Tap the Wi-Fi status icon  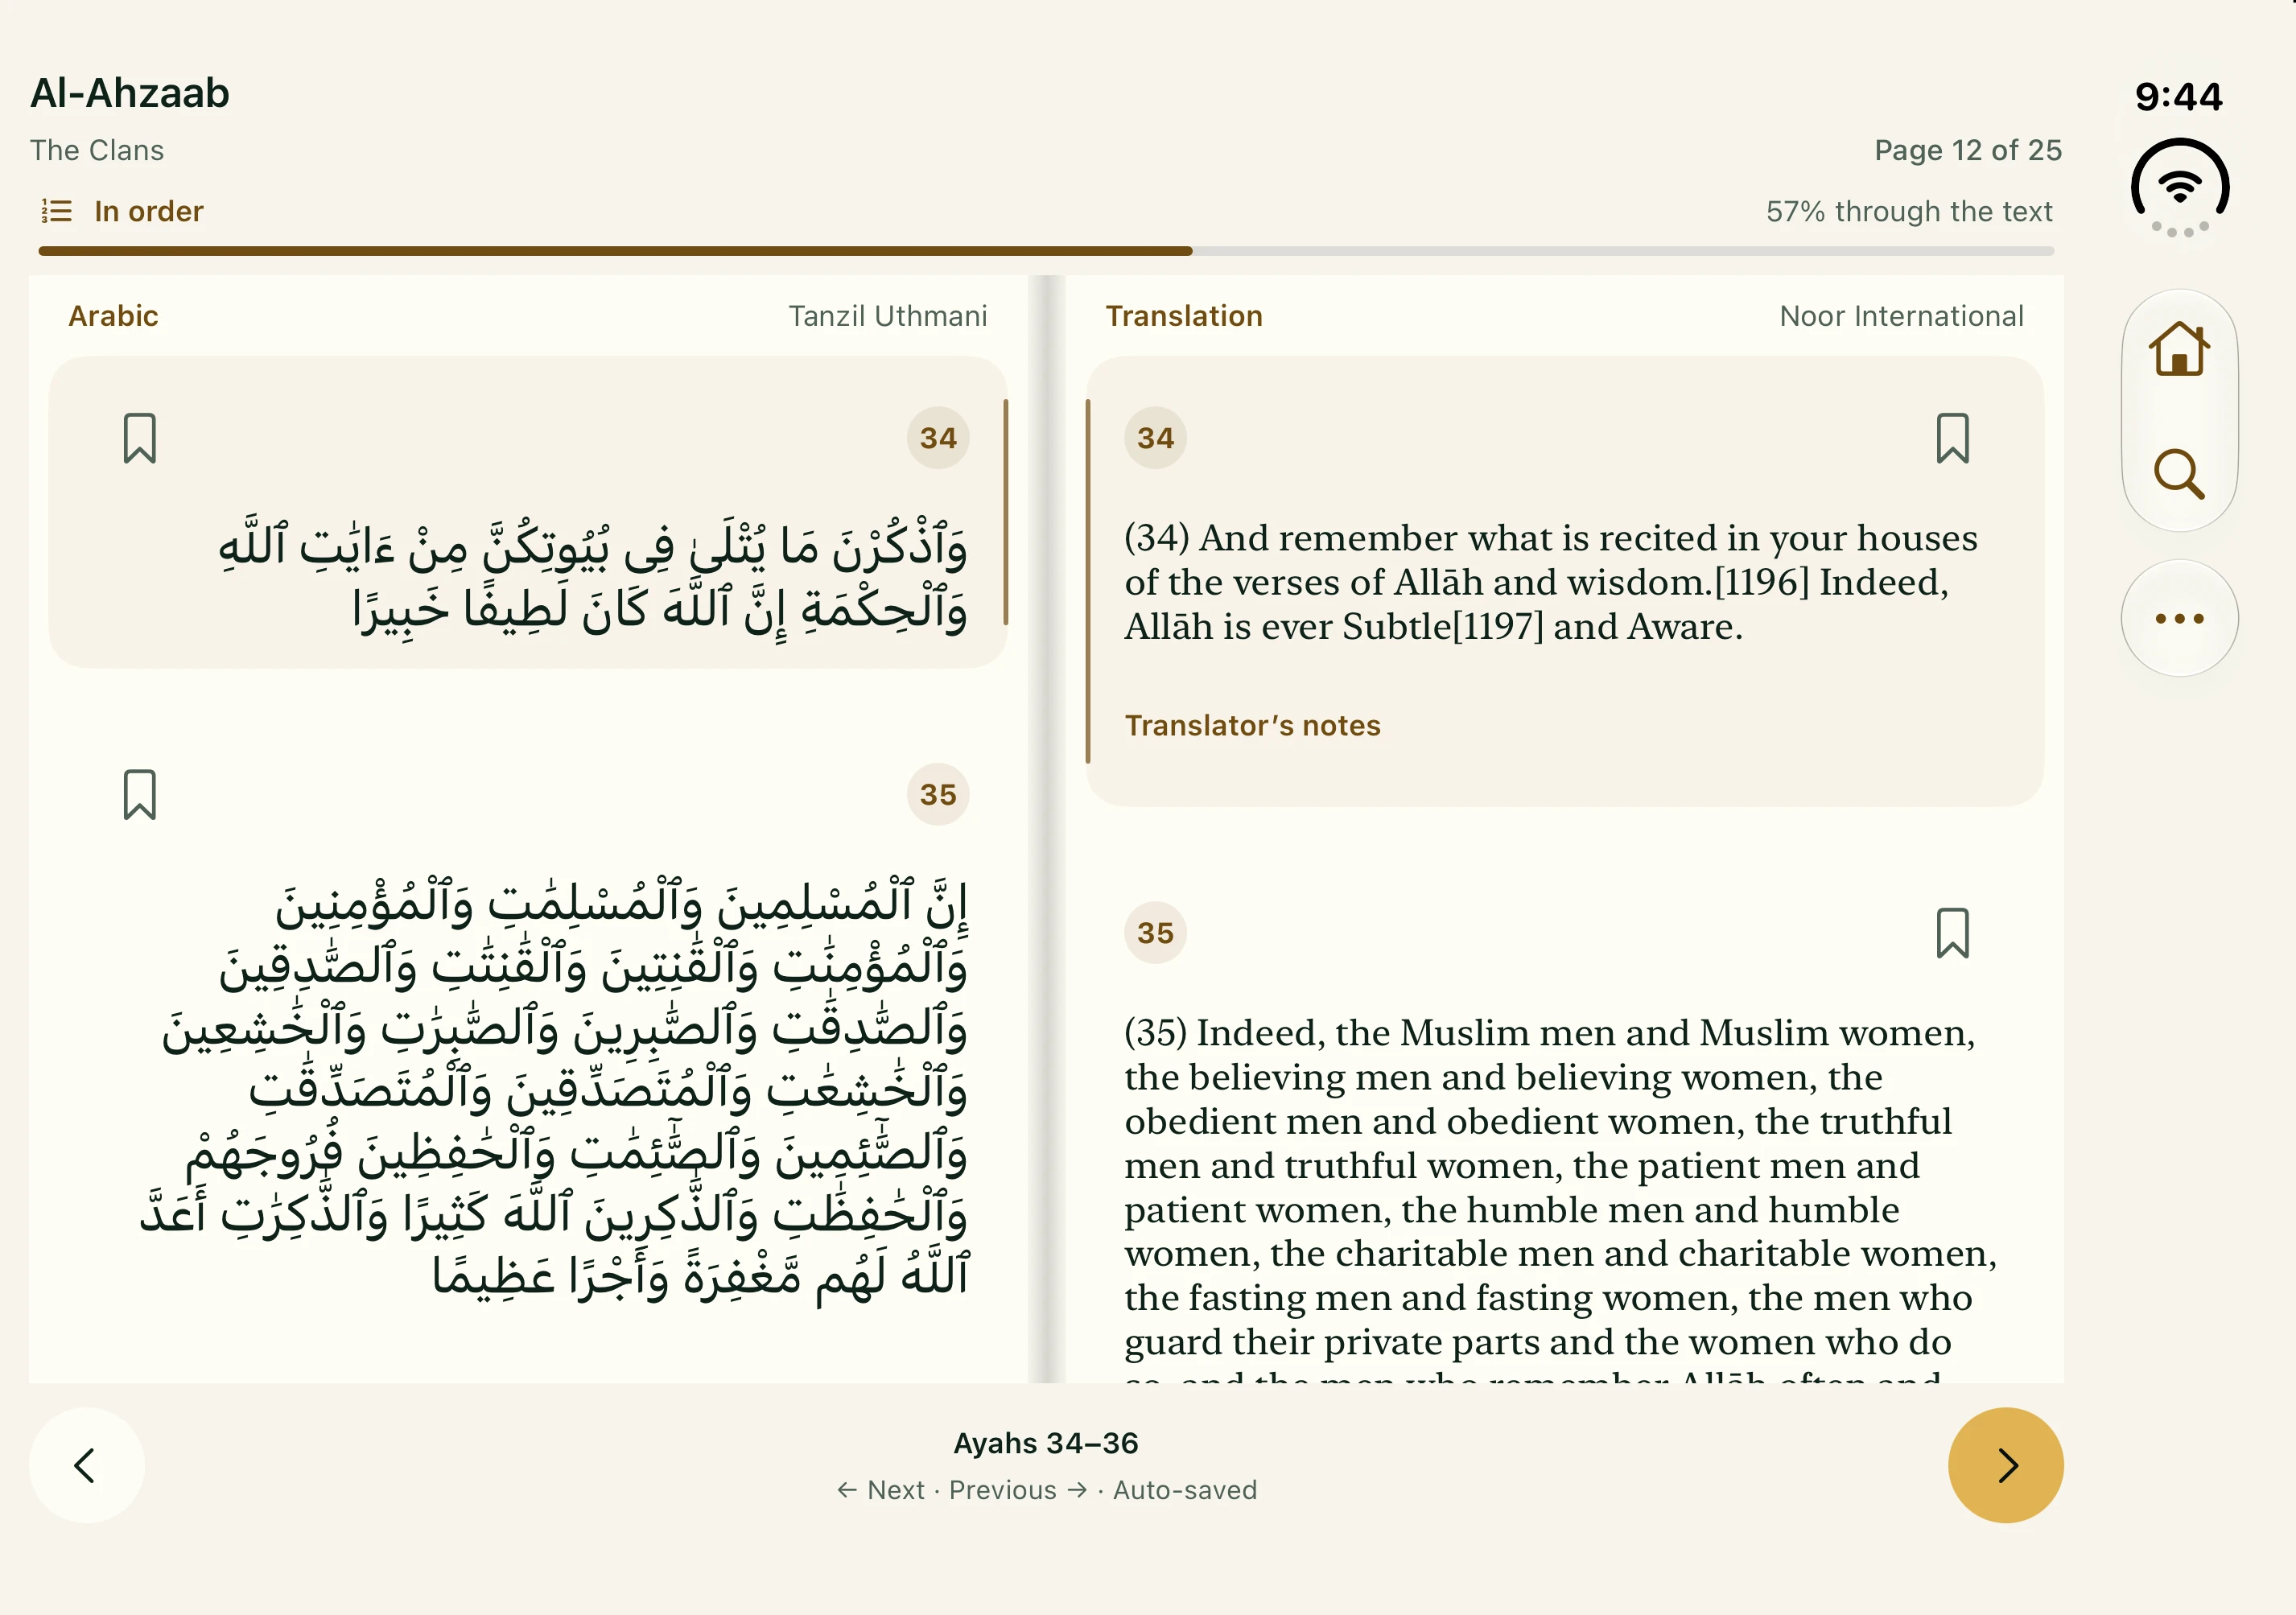2179,187
